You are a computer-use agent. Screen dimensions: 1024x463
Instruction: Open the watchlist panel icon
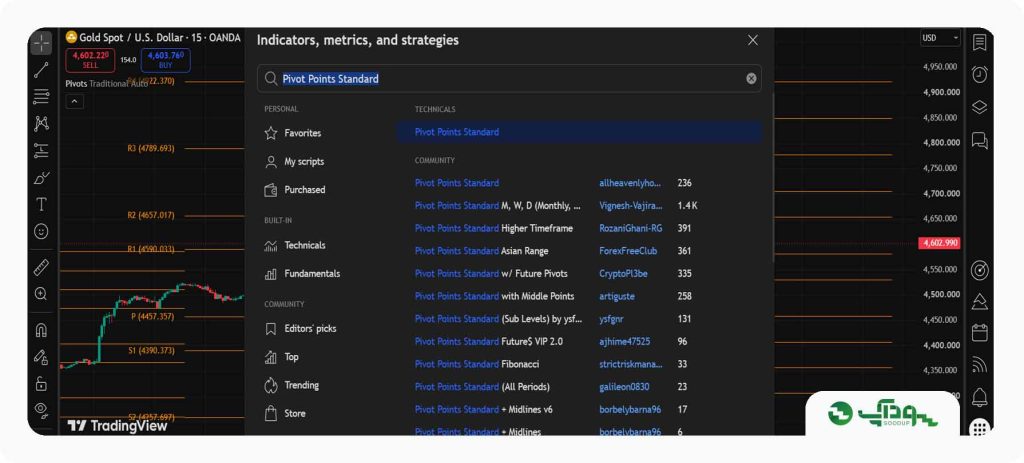click(x=980, y=42)
